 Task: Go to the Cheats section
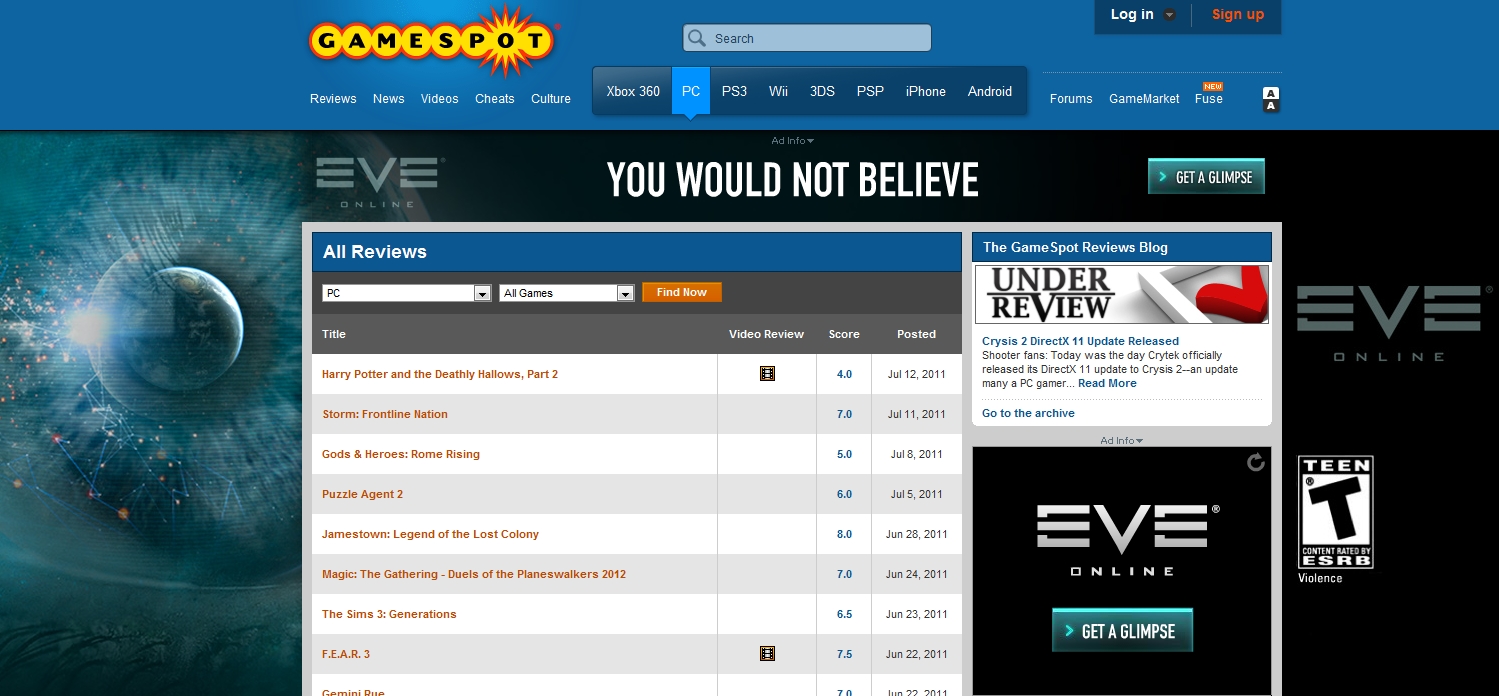[x=495, y=99]
